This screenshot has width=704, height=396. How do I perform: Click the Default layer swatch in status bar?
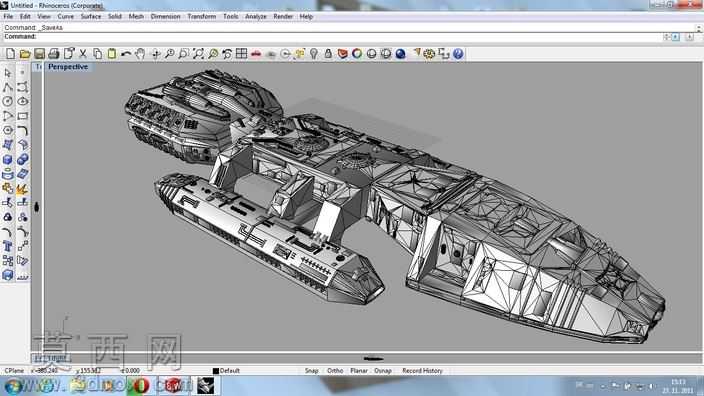(216, 371)
